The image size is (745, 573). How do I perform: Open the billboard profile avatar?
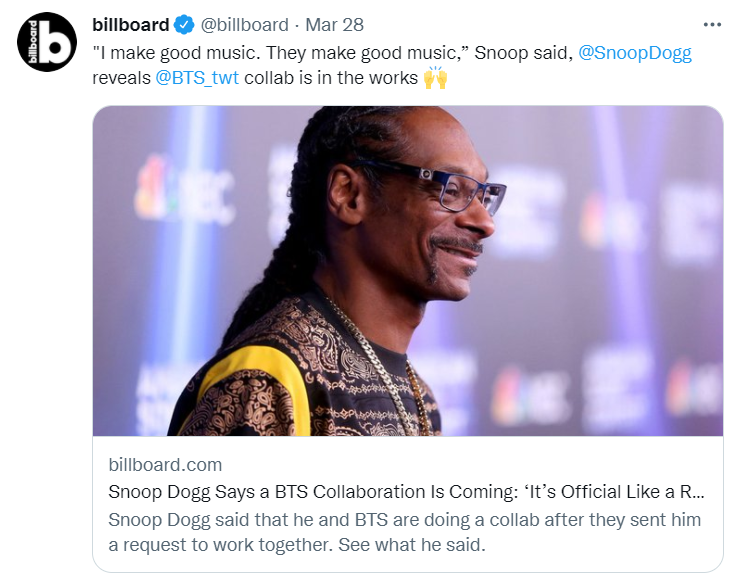47,42
